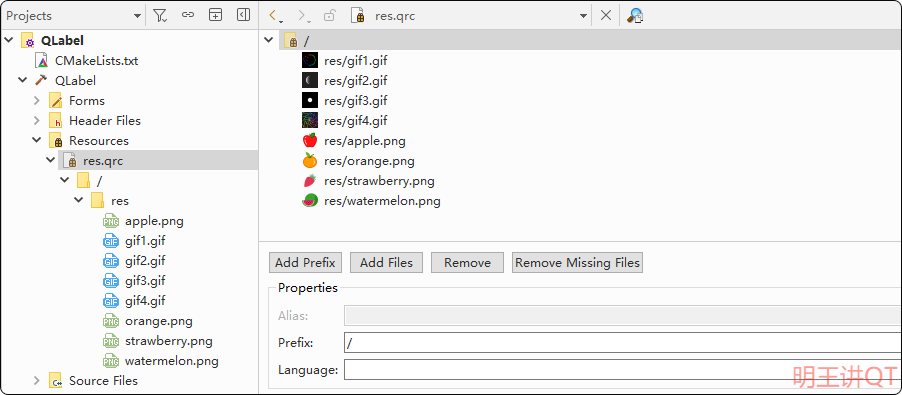This screenshot has height=395, width=902.
Task: Click the gif4 colorful thumbnail in resource list
Action: click(x=310, y=120)
